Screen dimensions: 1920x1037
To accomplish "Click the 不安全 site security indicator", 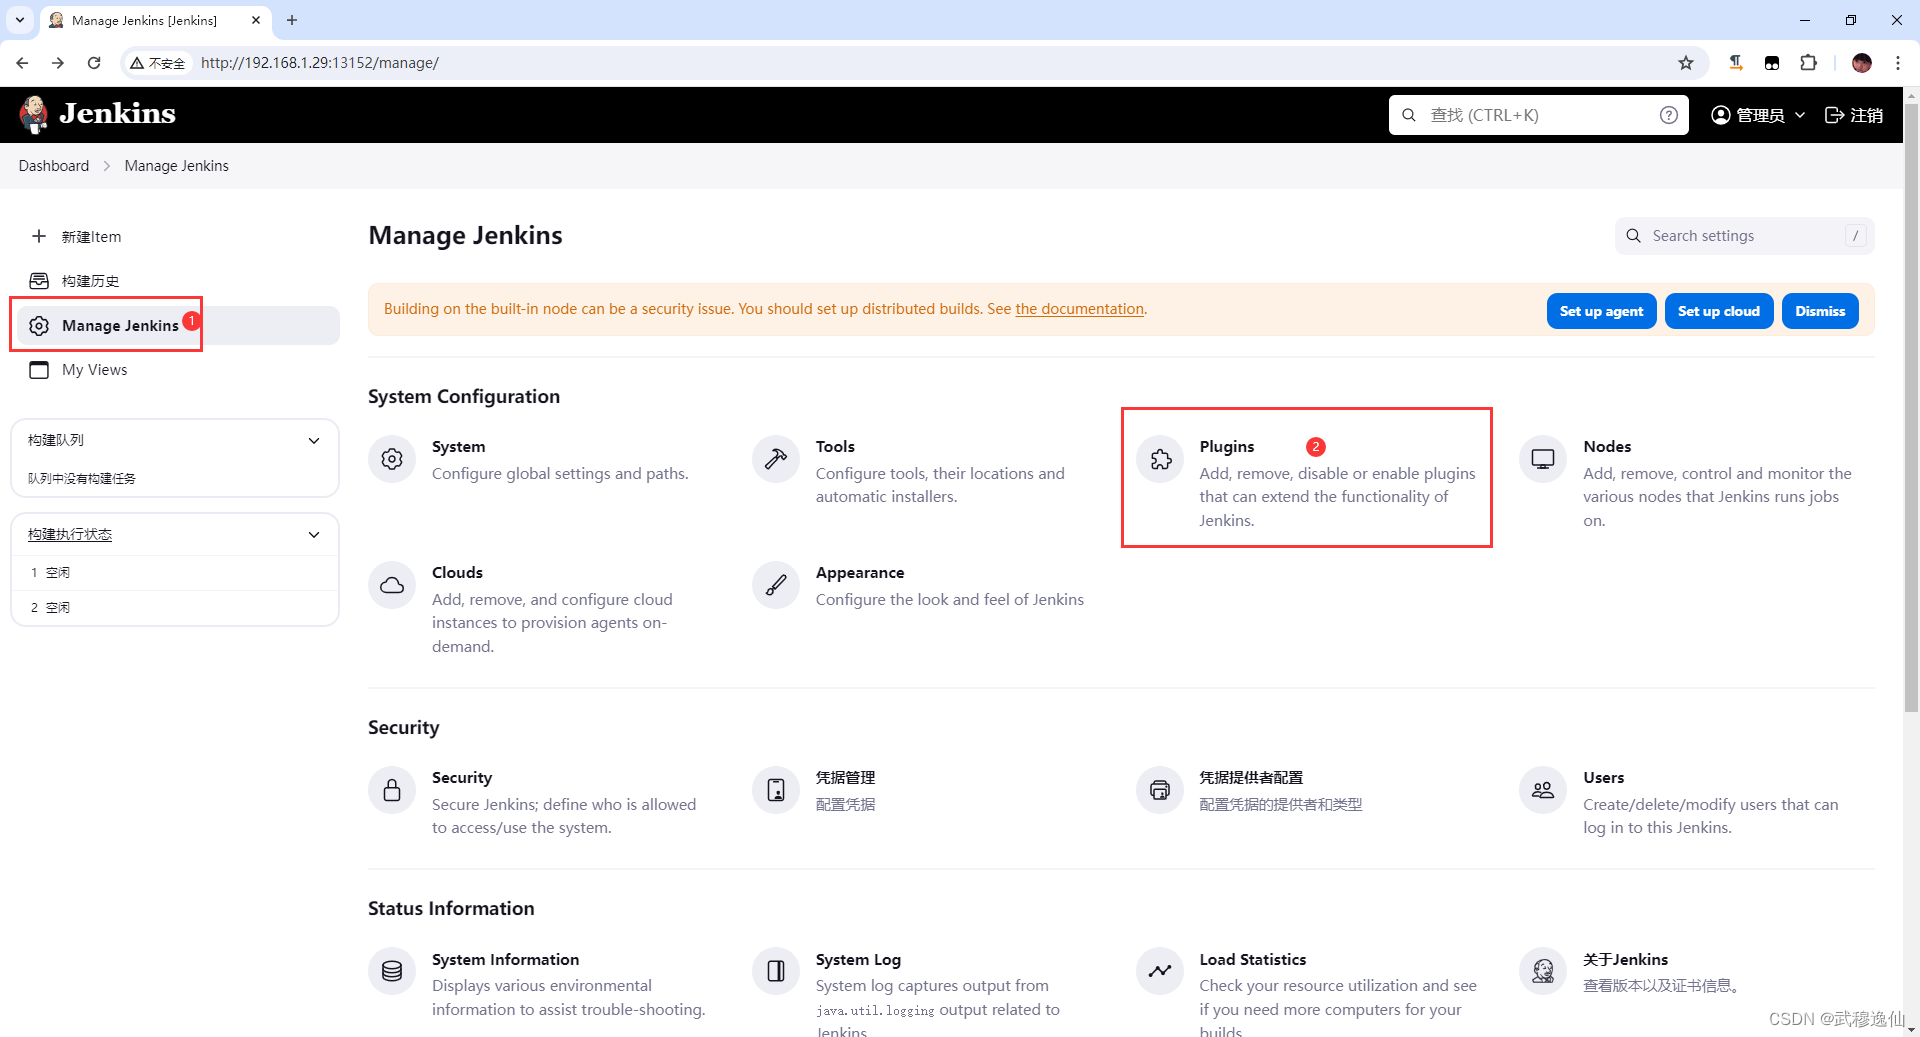I will 158,63.
